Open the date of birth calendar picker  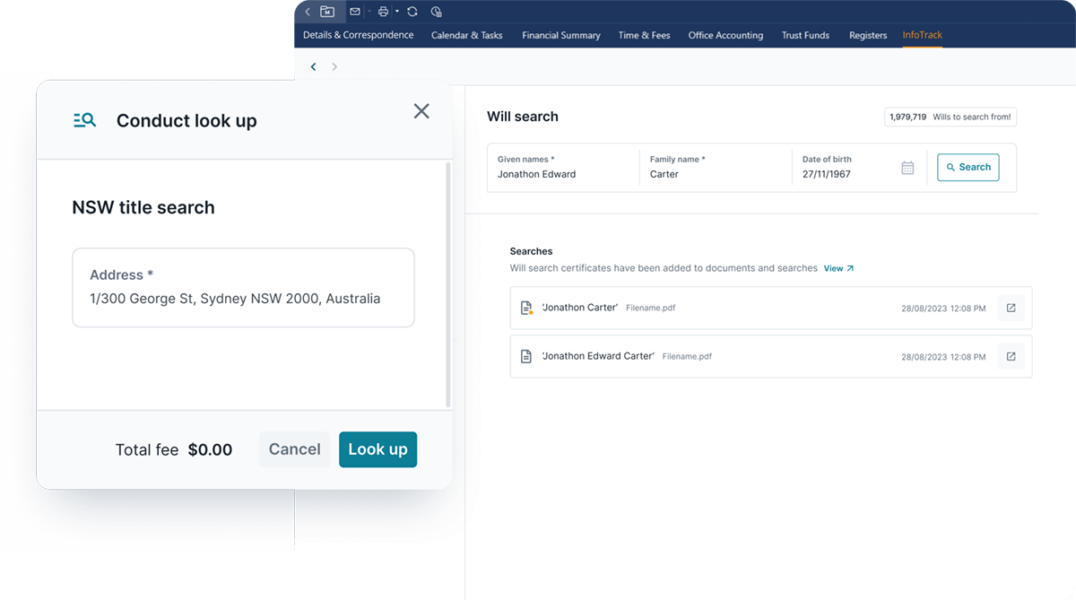(x=907, y=168)
